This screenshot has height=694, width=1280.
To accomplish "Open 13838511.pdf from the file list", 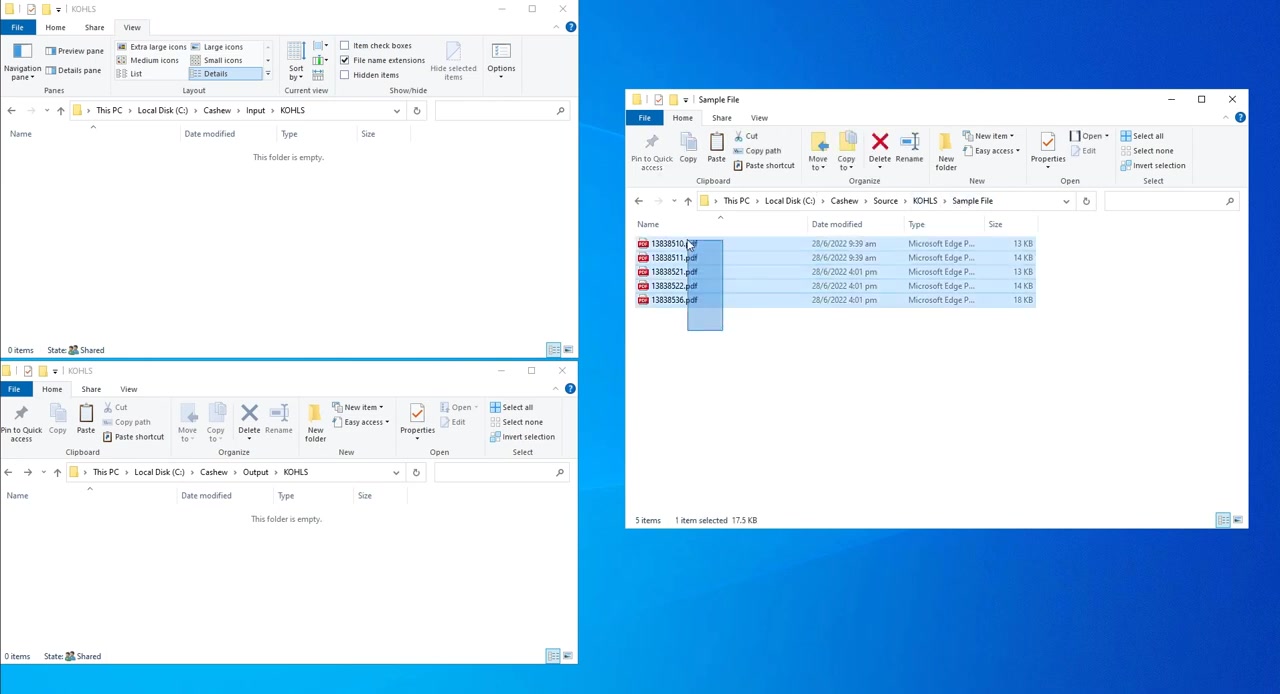I will [x=672, y=257].
